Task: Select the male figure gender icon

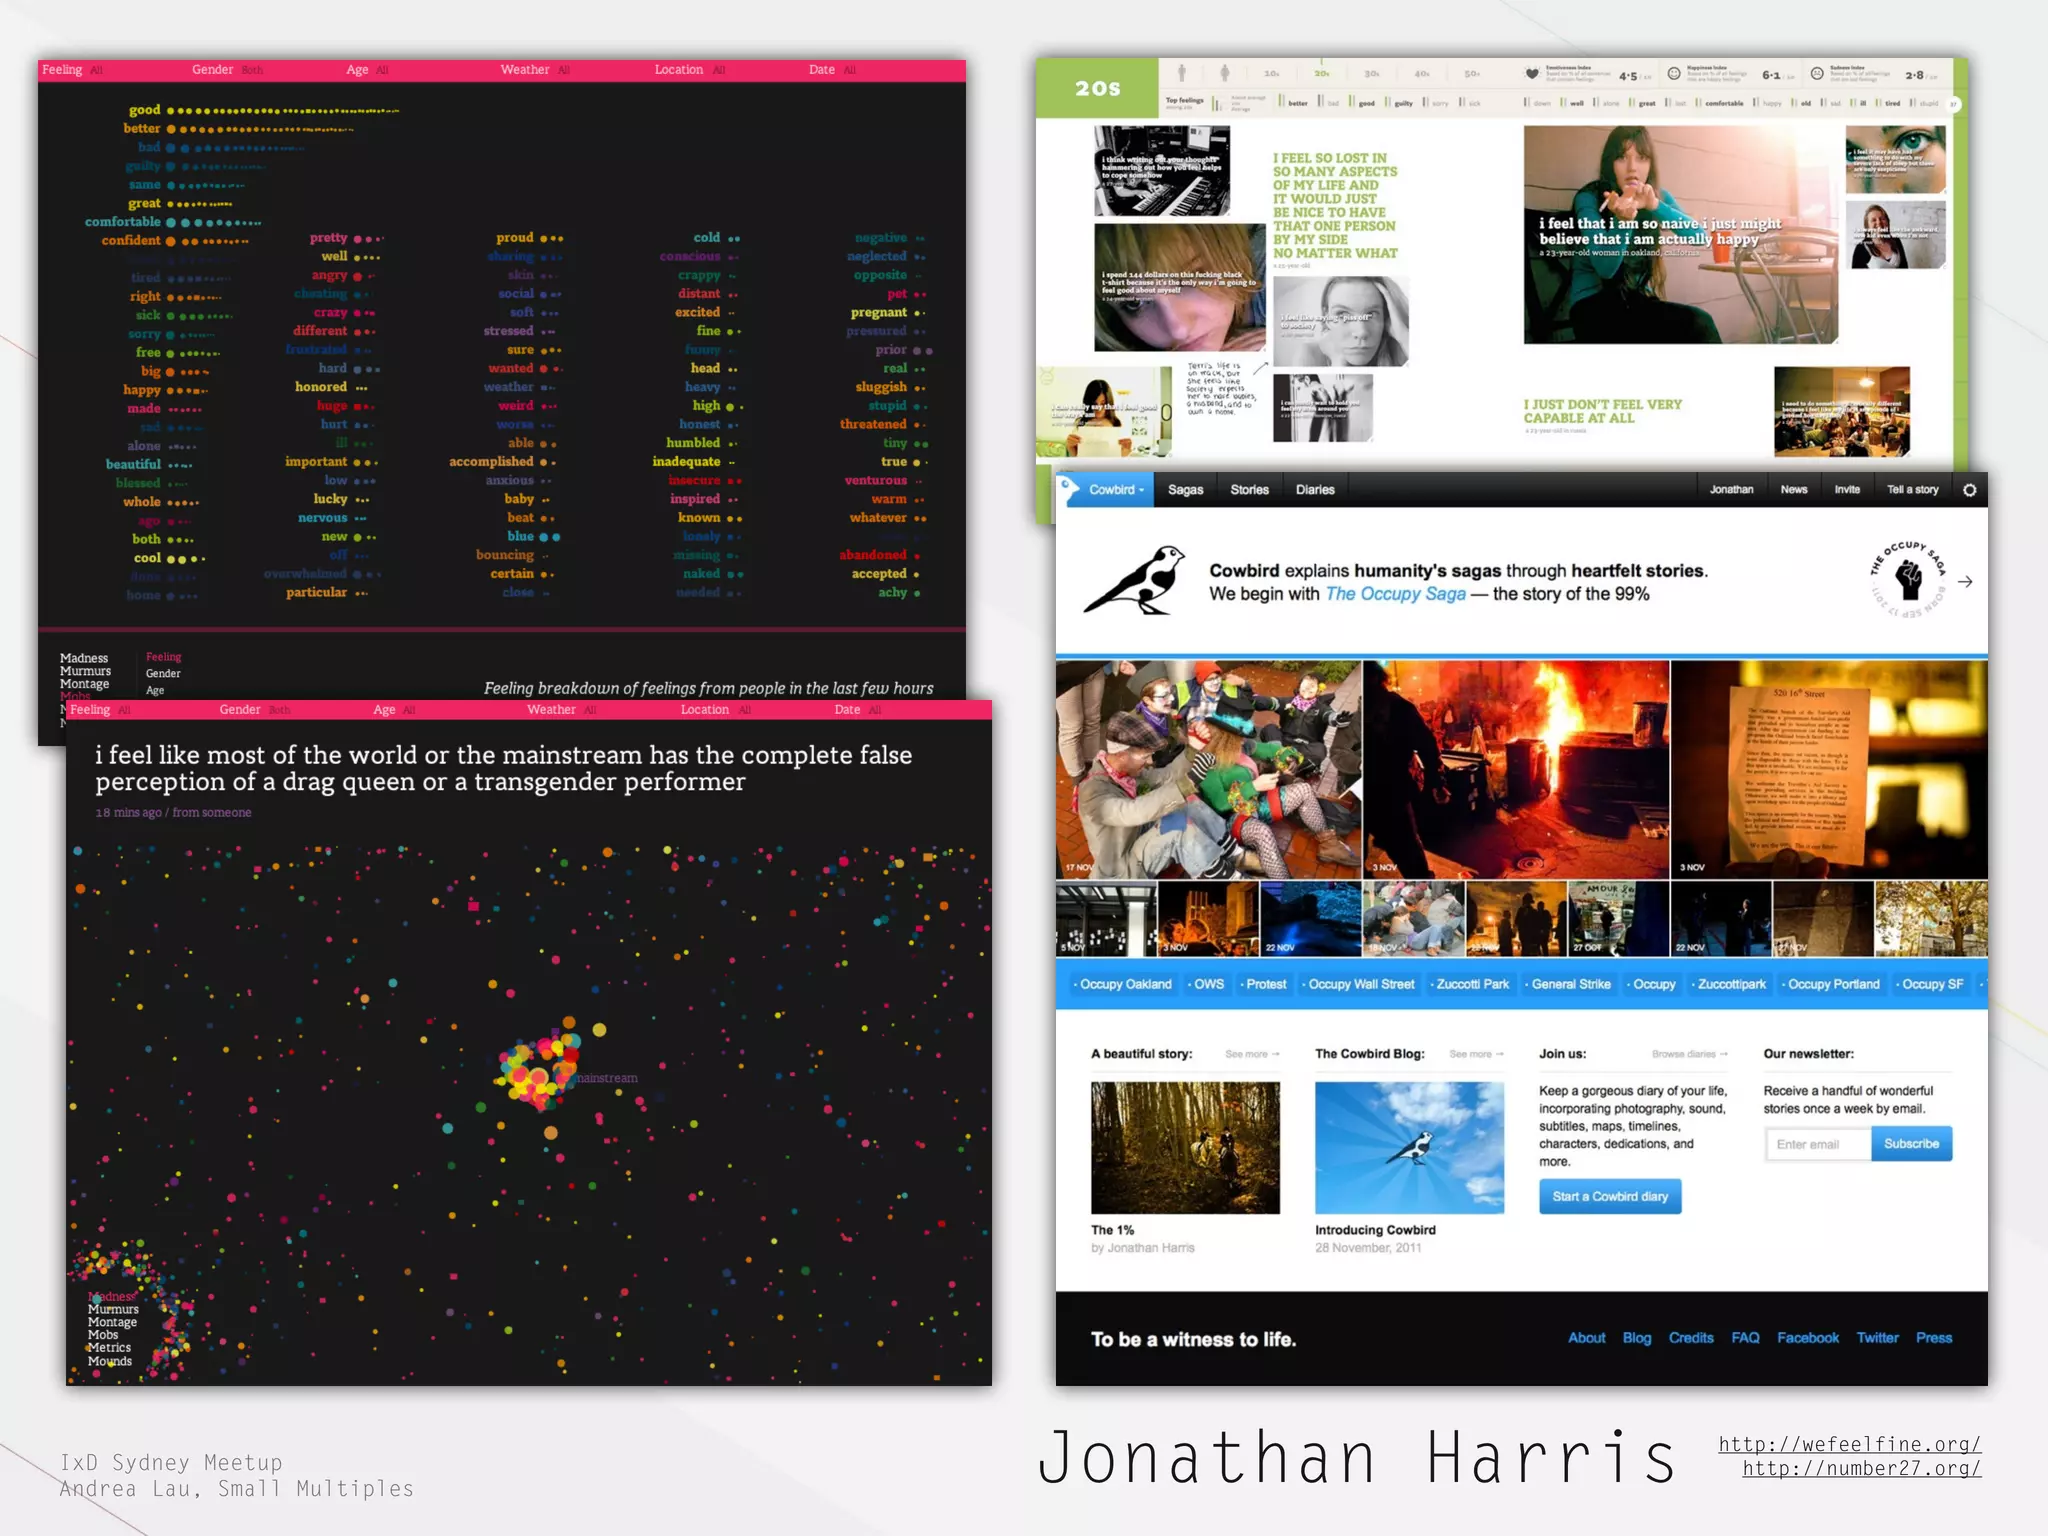Action: point(1182,73)
